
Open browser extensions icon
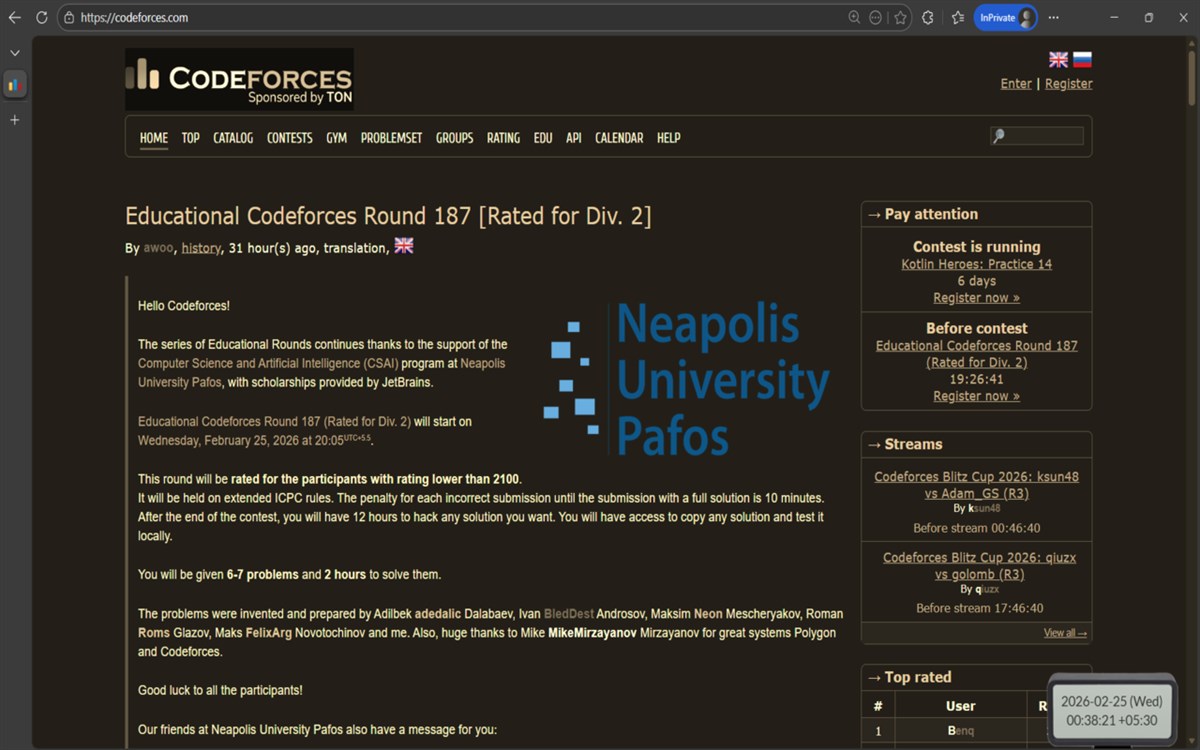pyautogui.click(x=928, y=18)
